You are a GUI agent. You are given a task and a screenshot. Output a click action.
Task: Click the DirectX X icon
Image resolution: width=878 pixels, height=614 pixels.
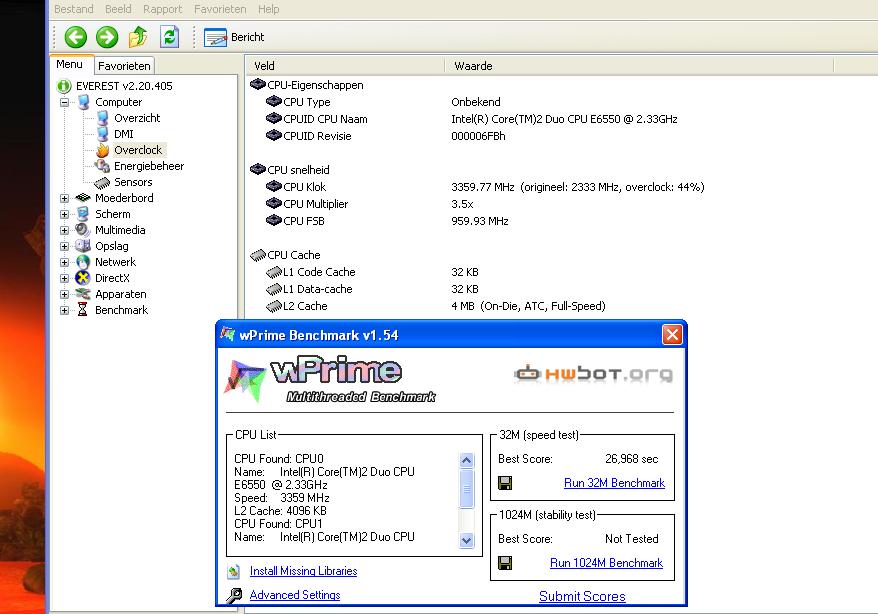(83, 278)
